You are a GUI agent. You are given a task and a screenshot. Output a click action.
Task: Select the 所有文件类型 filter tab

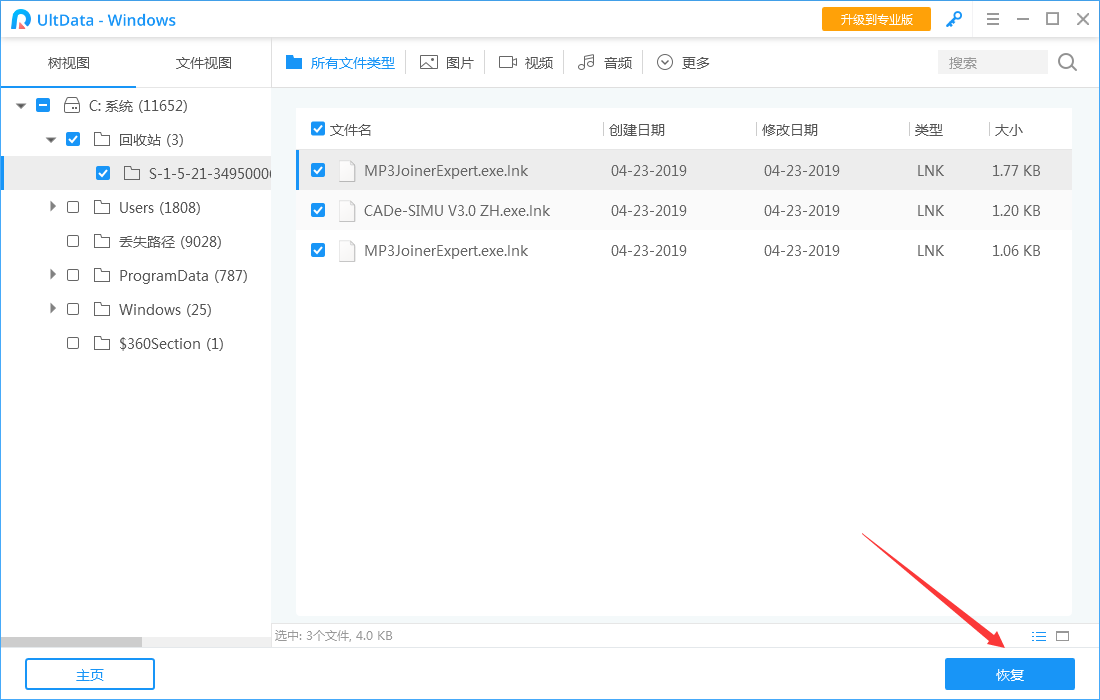pyautogui.click(x=340, y=62)
